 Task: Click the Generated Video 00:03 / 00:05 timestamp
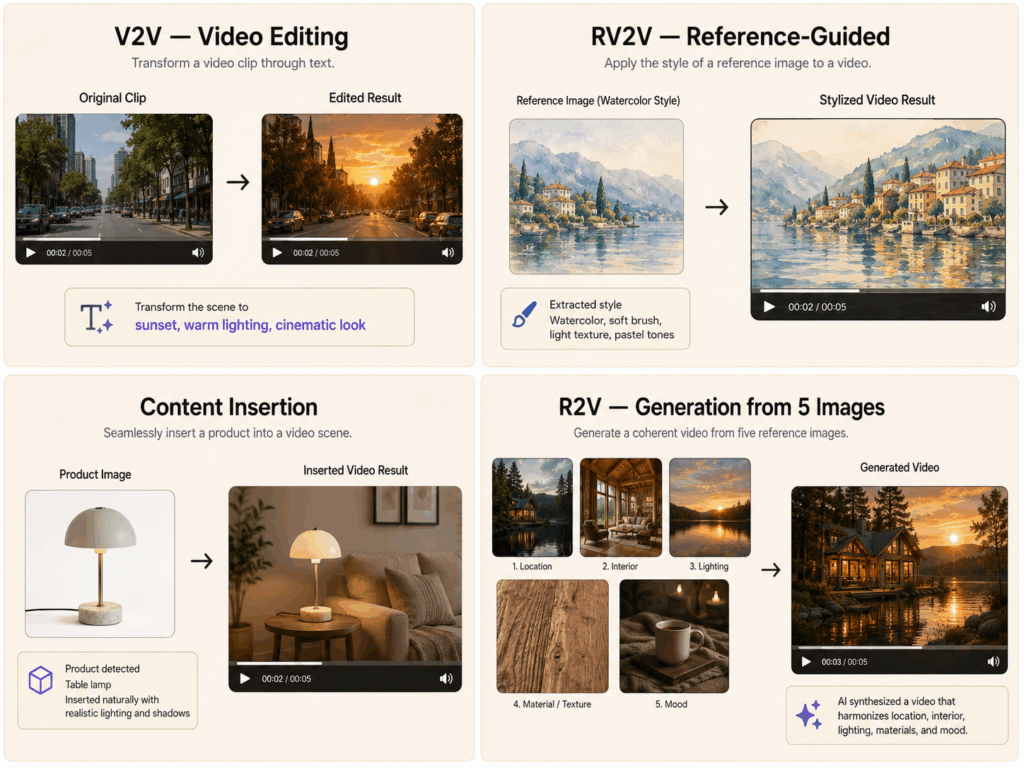[844, 662]
